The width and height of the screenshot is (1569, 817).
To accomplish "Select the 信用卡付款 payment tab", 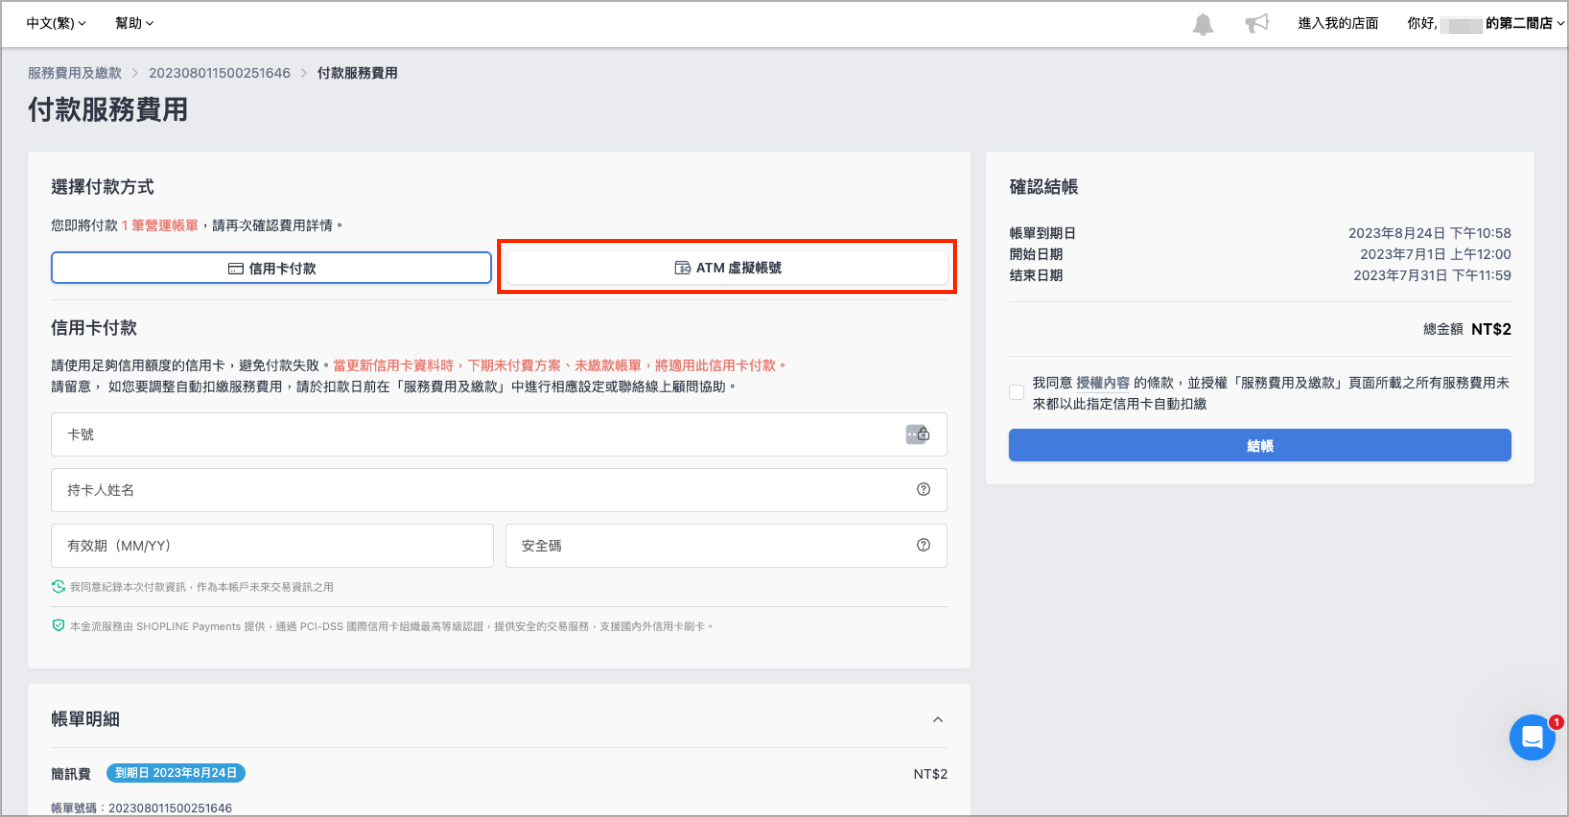I will coord(271,268).
